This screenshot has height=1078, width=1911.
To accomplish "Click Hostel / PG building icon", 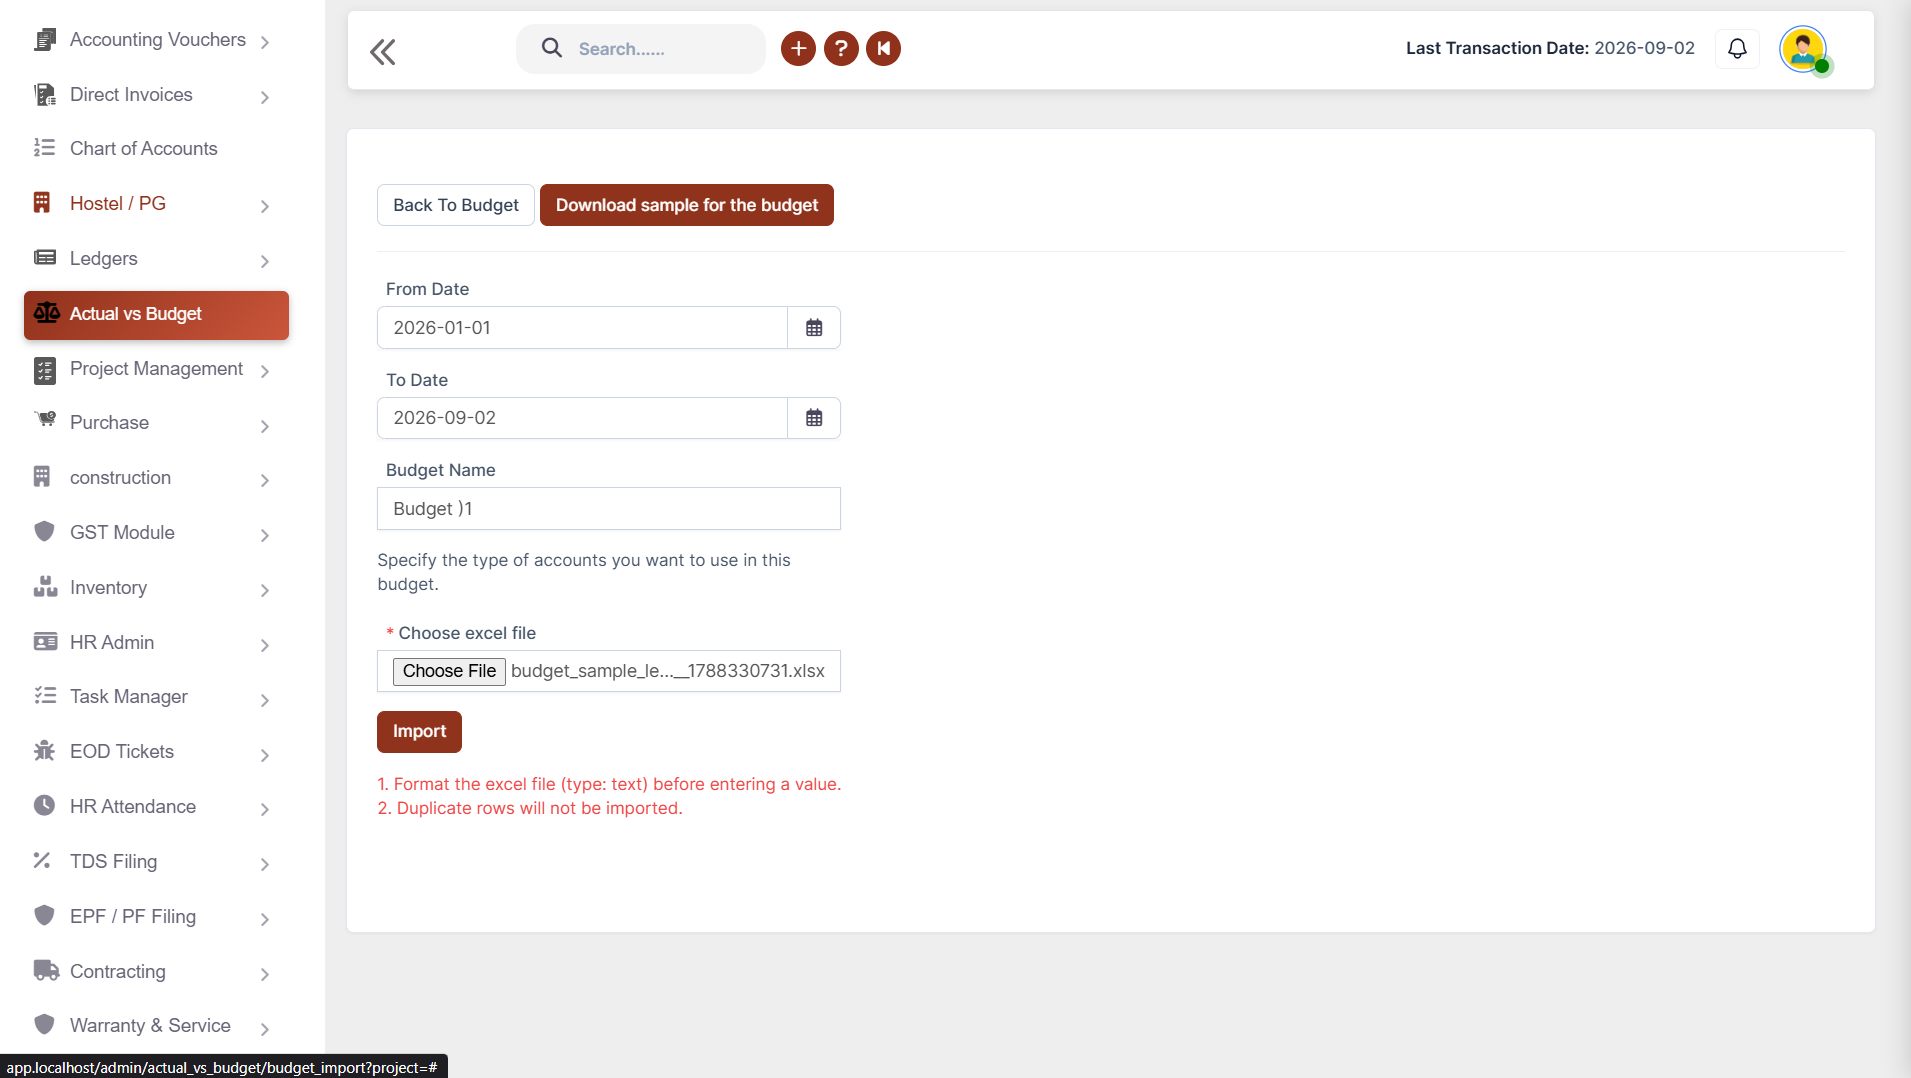I will click(42, 203).
